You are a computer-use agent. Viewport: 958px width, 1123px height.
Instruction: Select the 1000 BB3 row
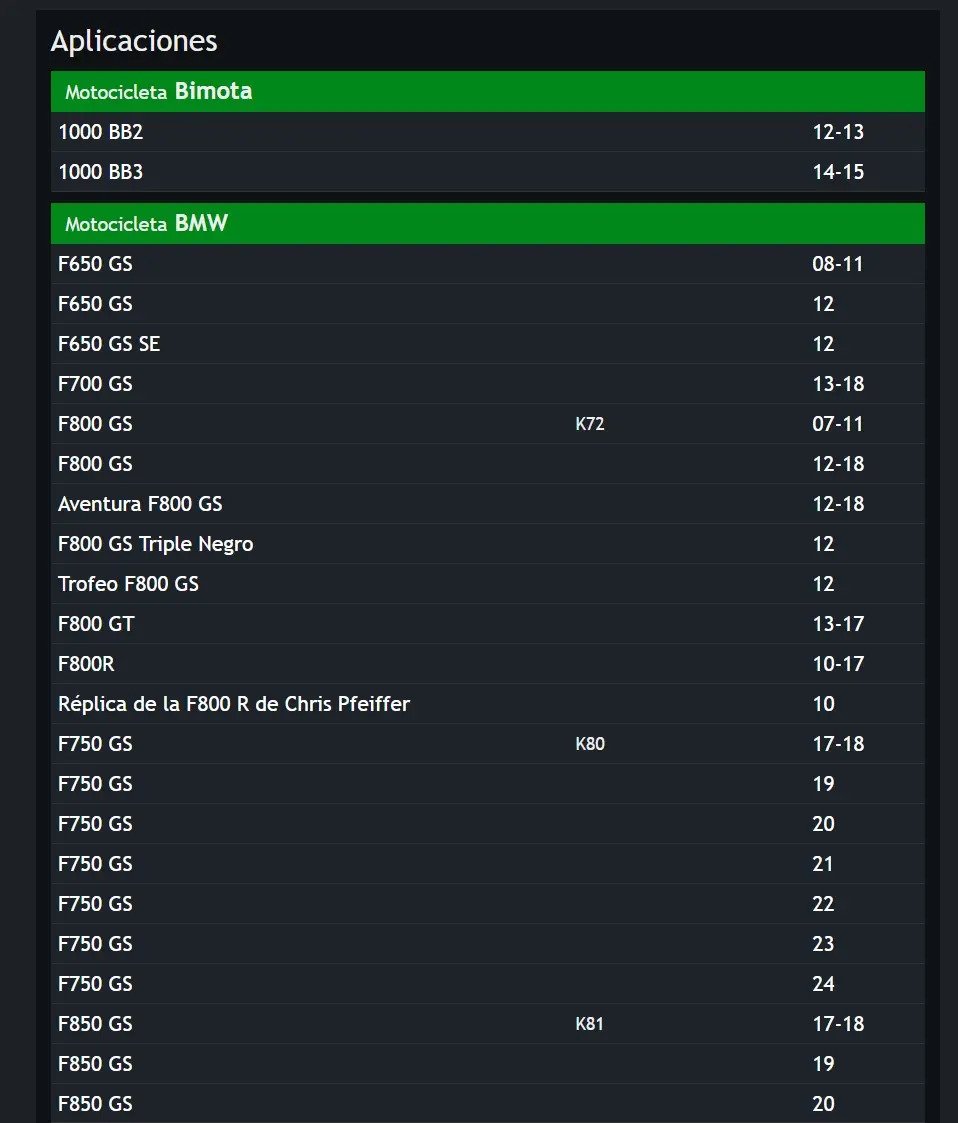pyautogui.click(x=488, y=172)
